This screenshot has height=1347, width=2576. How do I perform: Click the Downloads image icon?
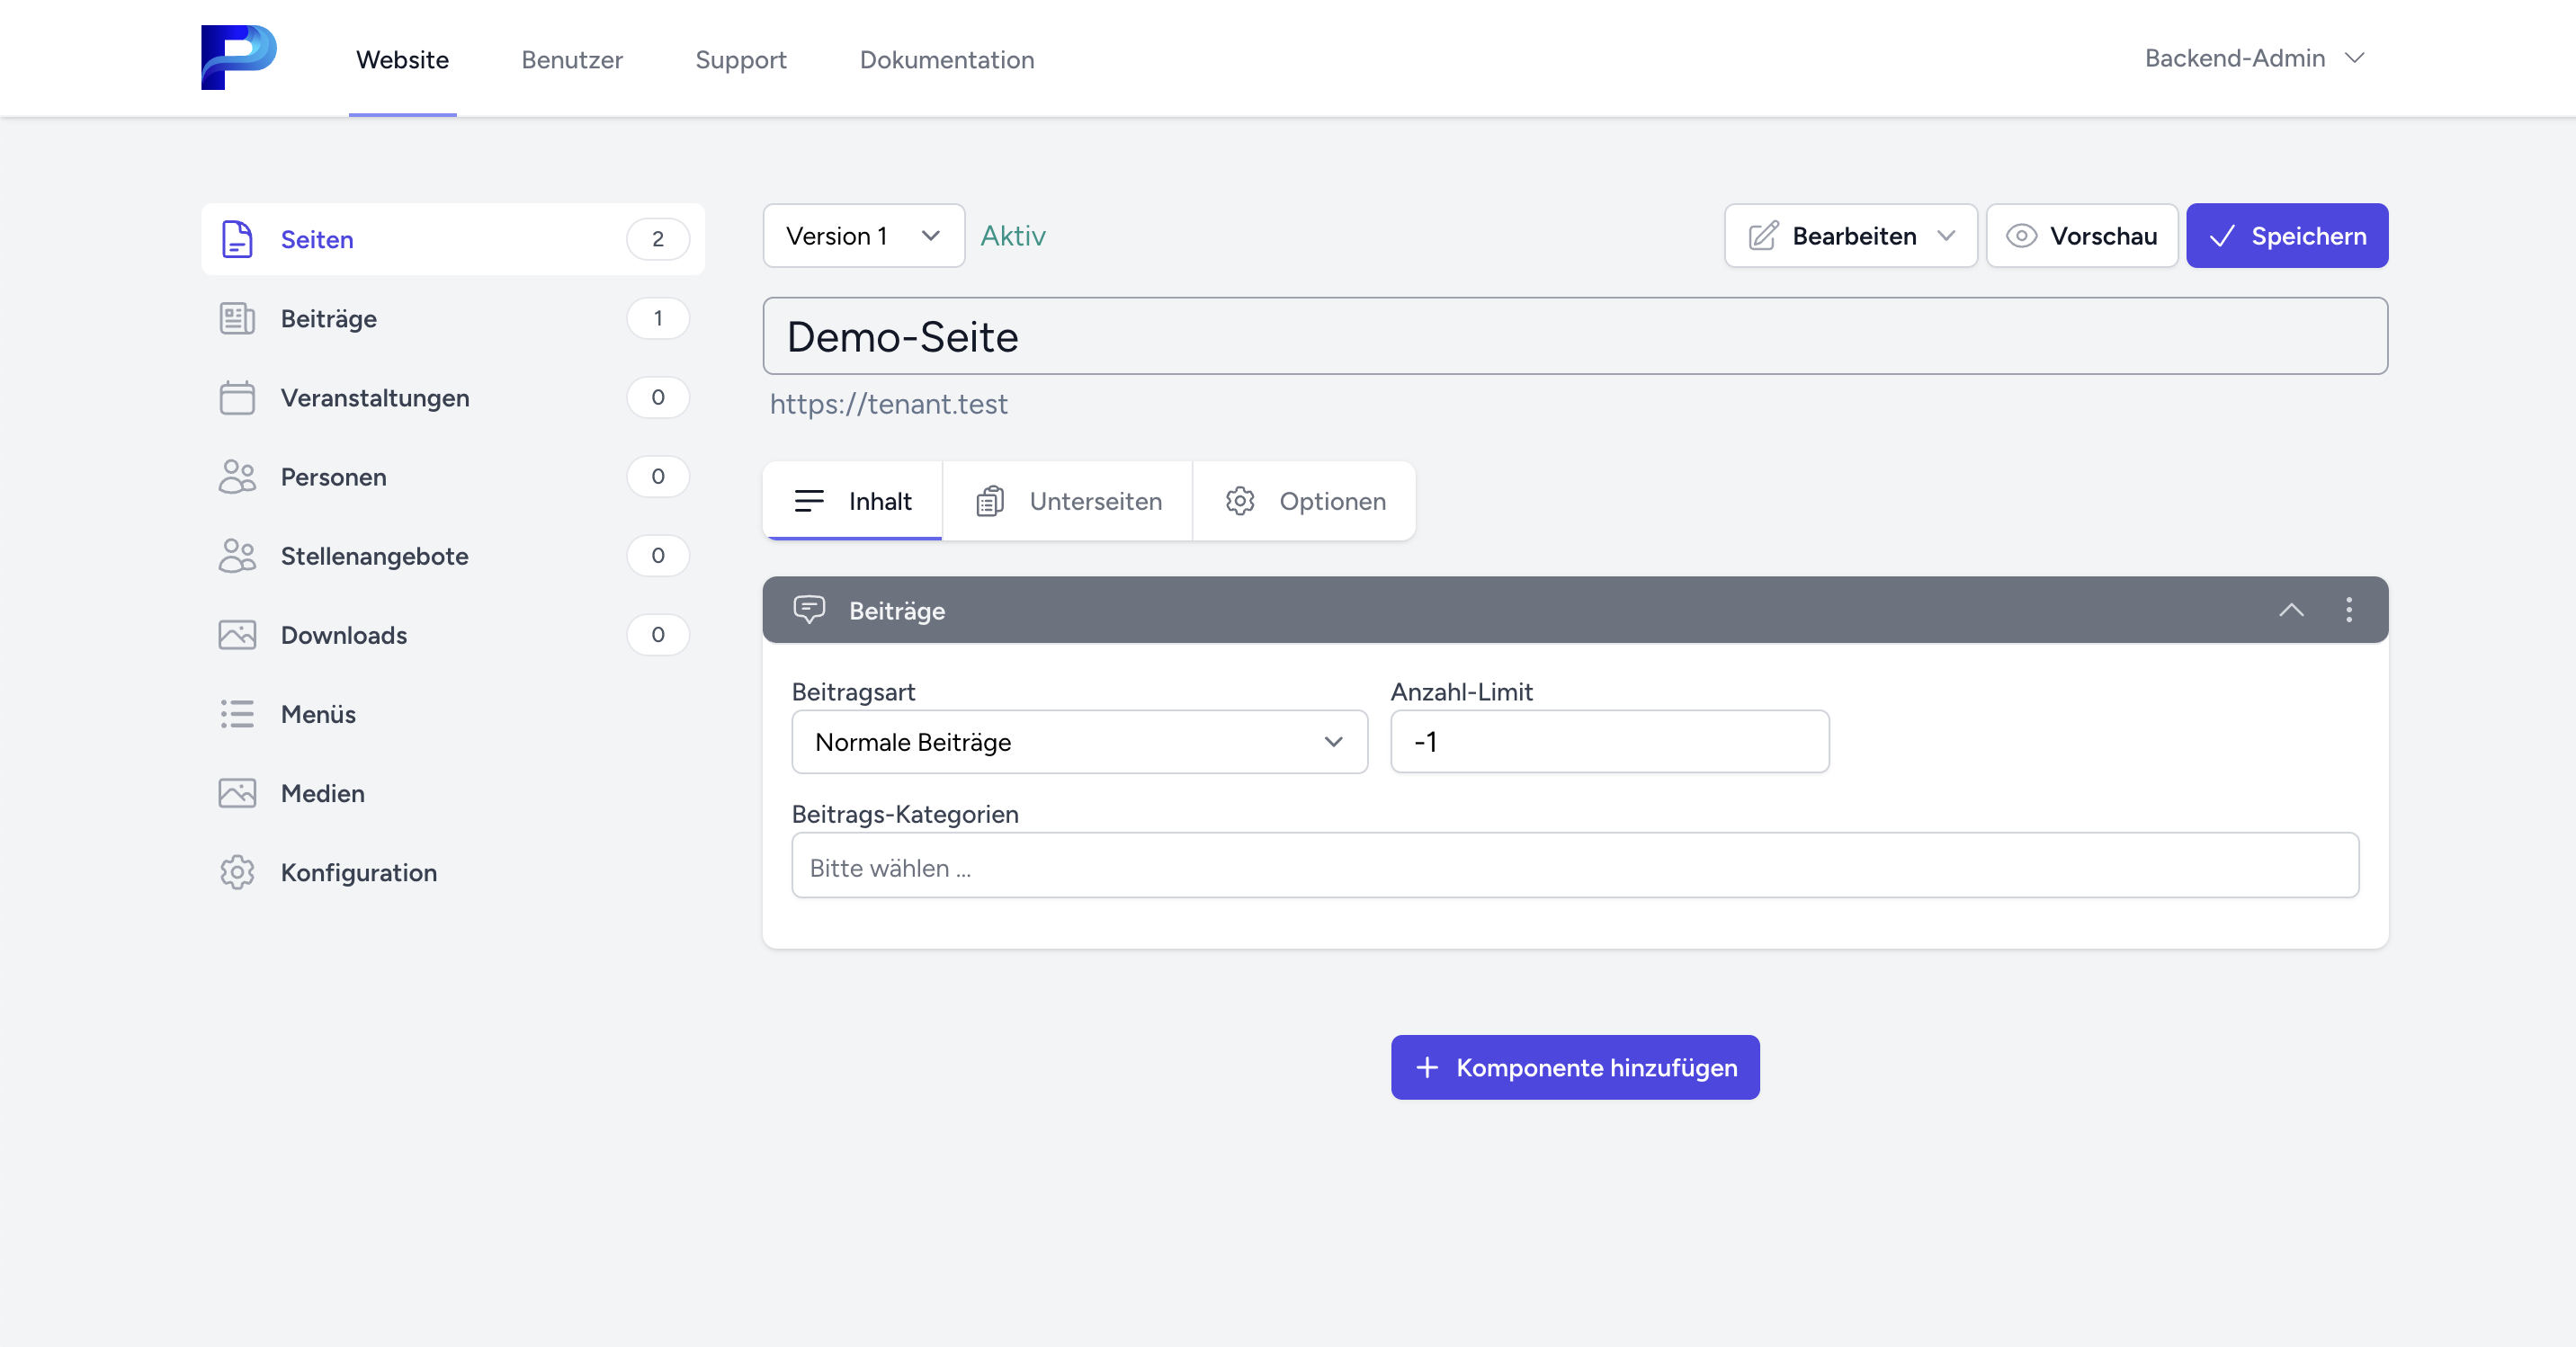click(x=237, y=634)
